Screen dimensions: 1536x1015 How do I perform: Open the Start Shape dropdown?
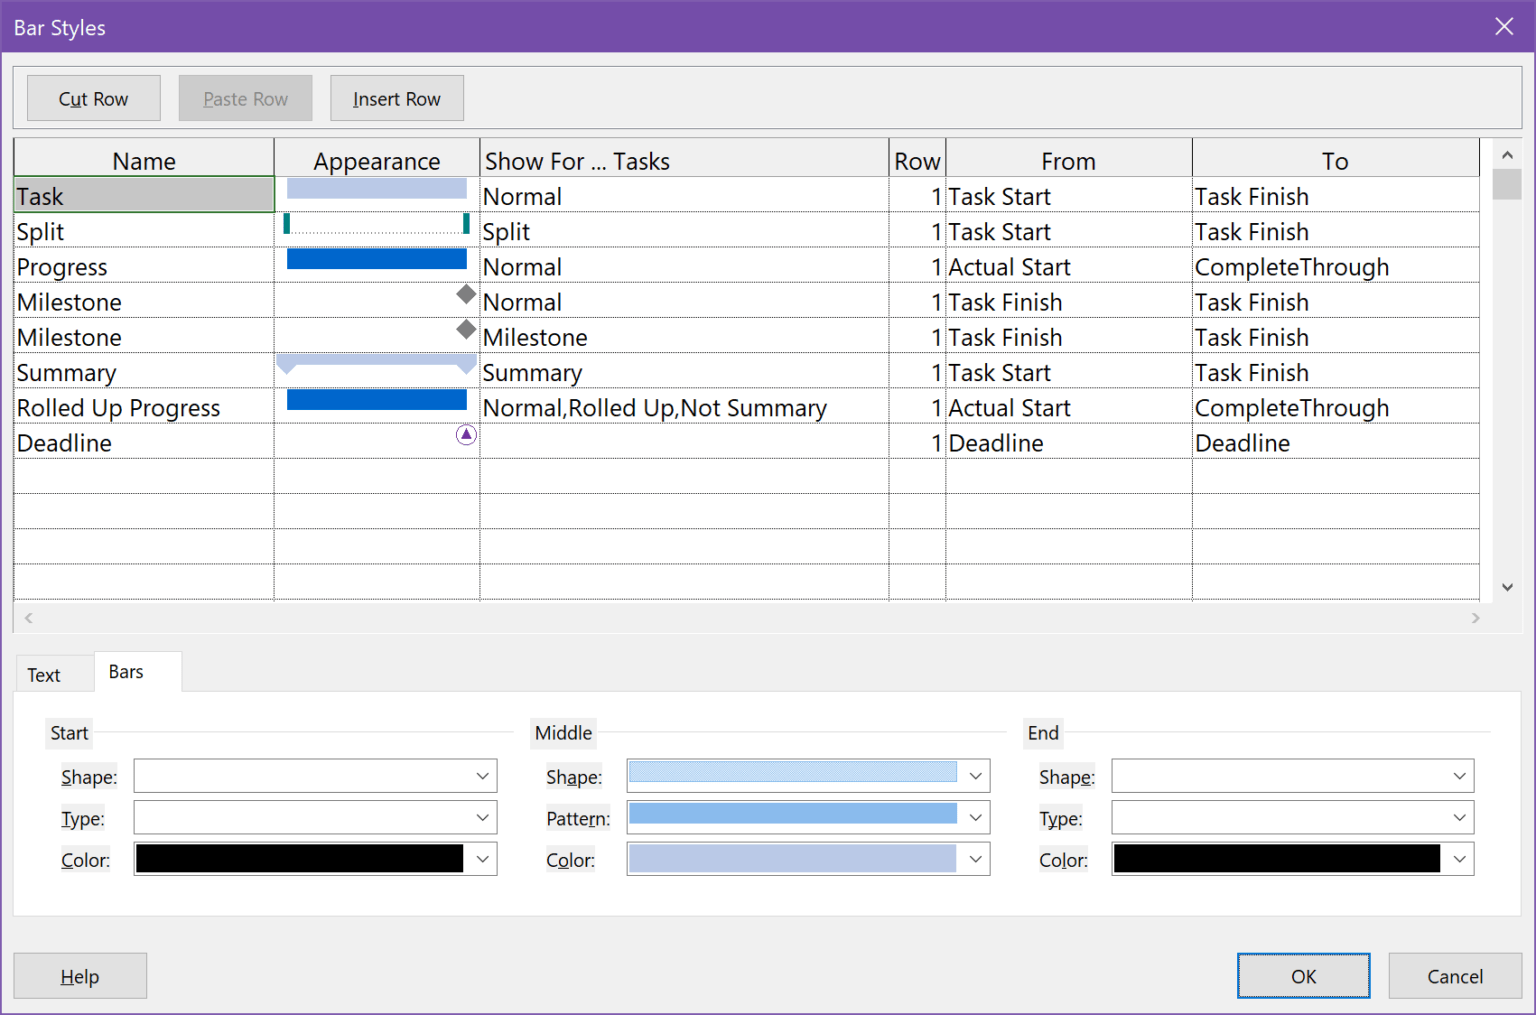[315, 775]
